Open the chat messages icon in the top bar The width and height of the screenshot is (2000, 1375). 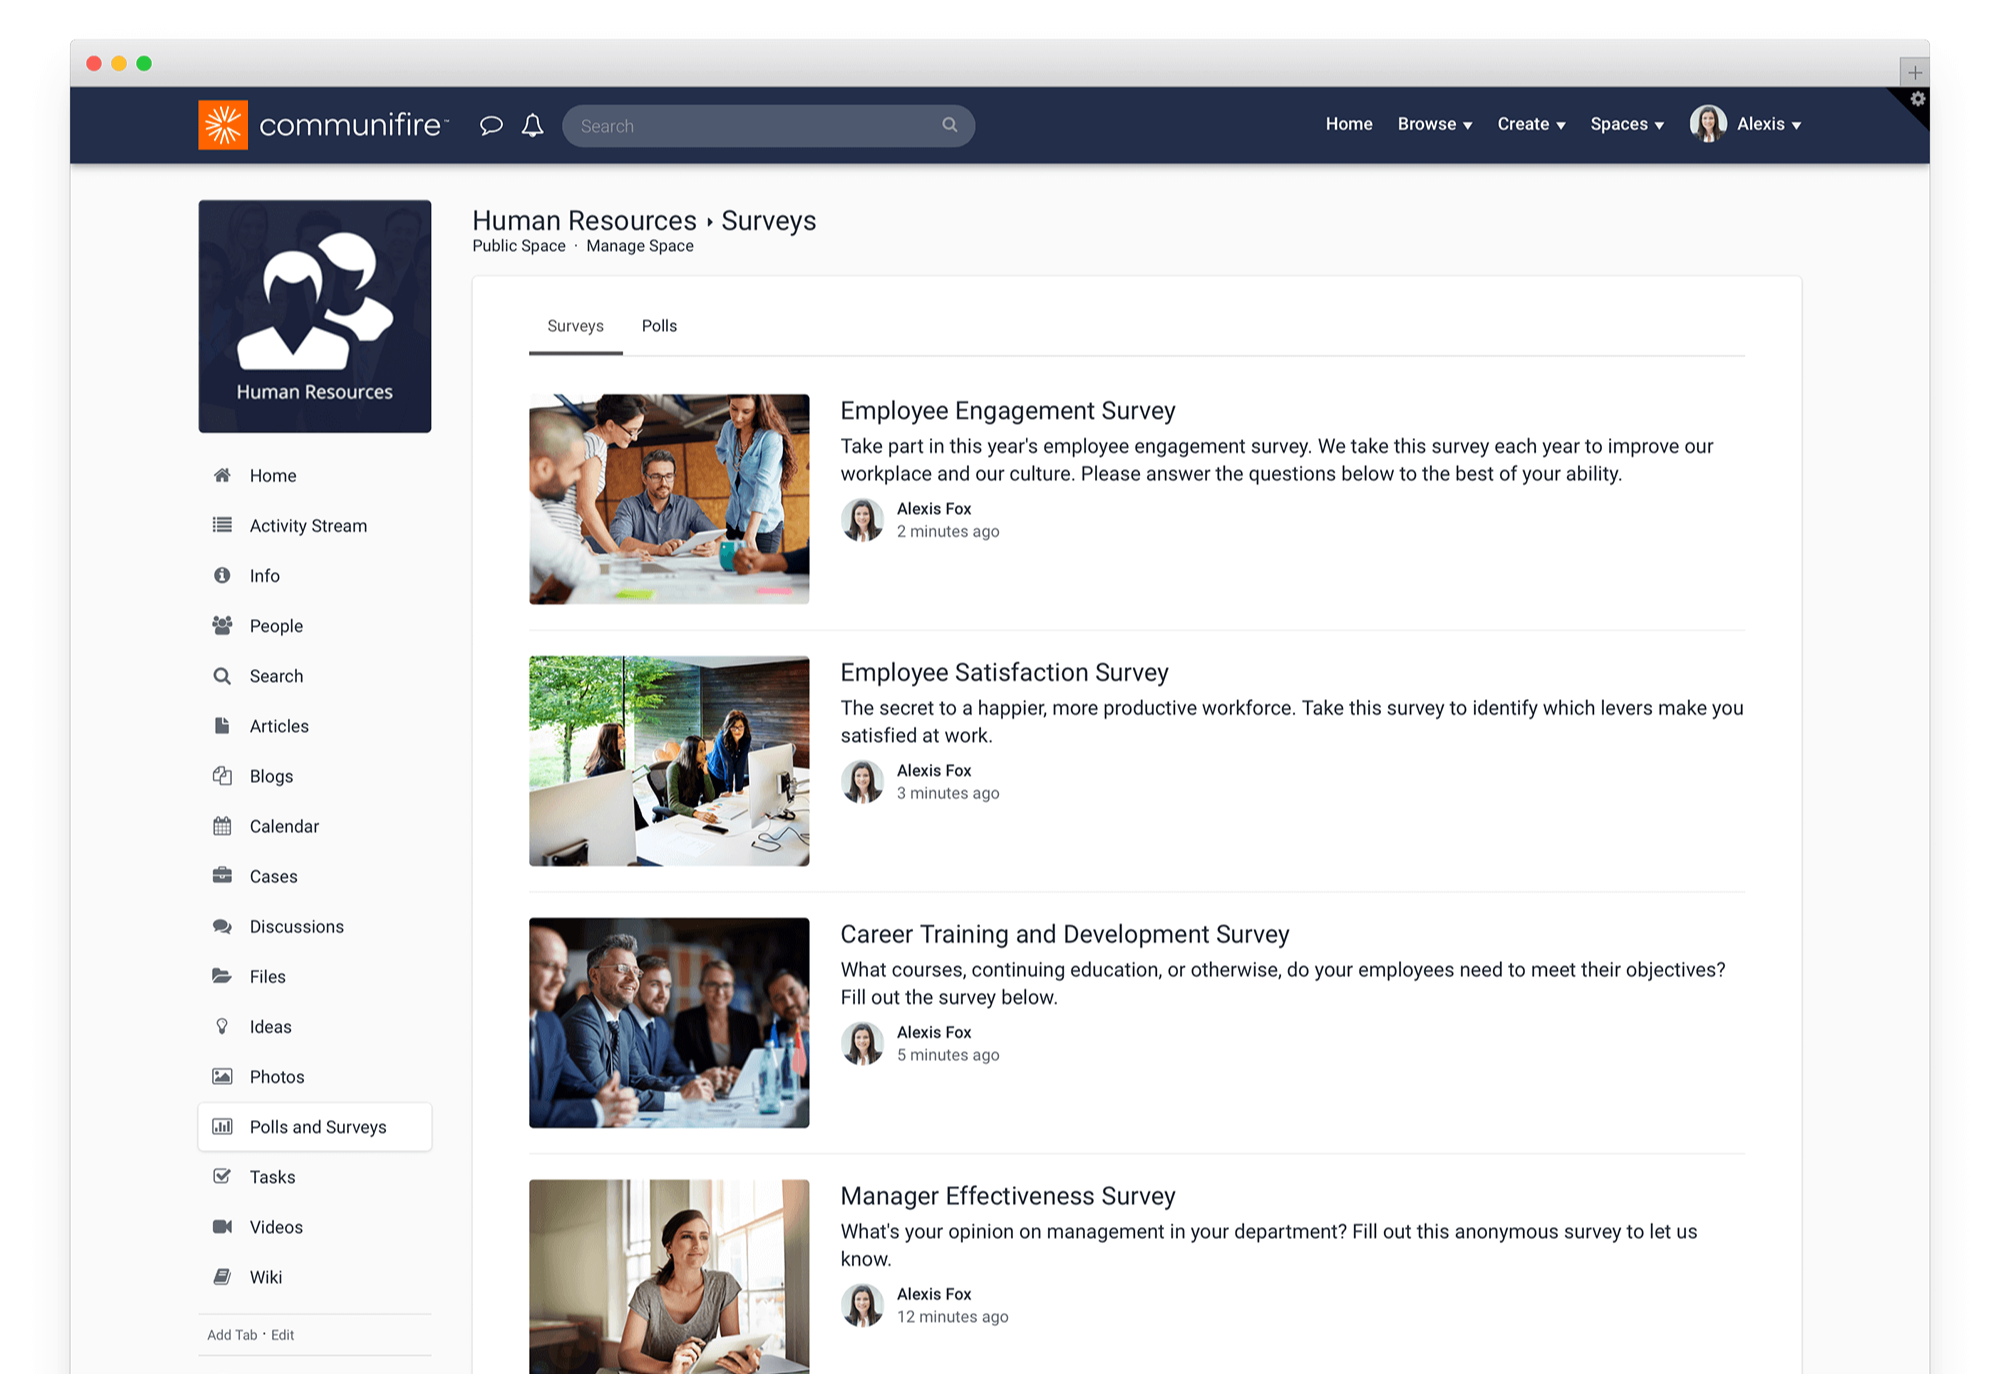pyautogui.click(x=492, y=125)
